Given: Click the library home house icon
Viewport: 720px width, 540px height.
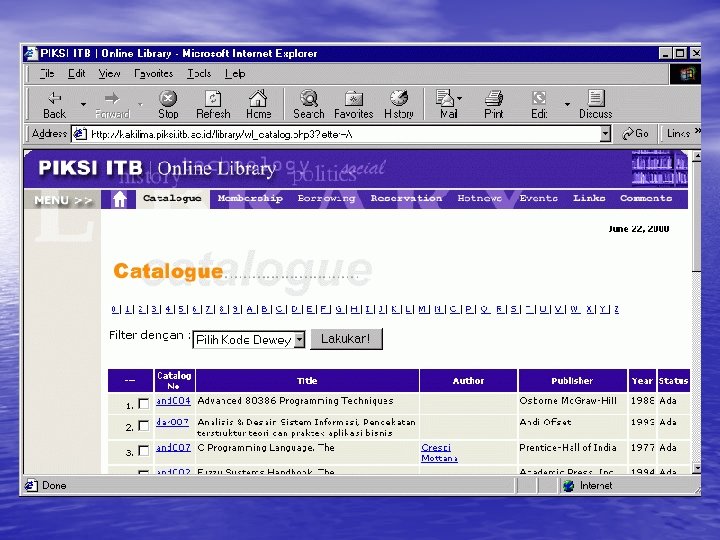Looking at the screenshot, I should point(119,199).
